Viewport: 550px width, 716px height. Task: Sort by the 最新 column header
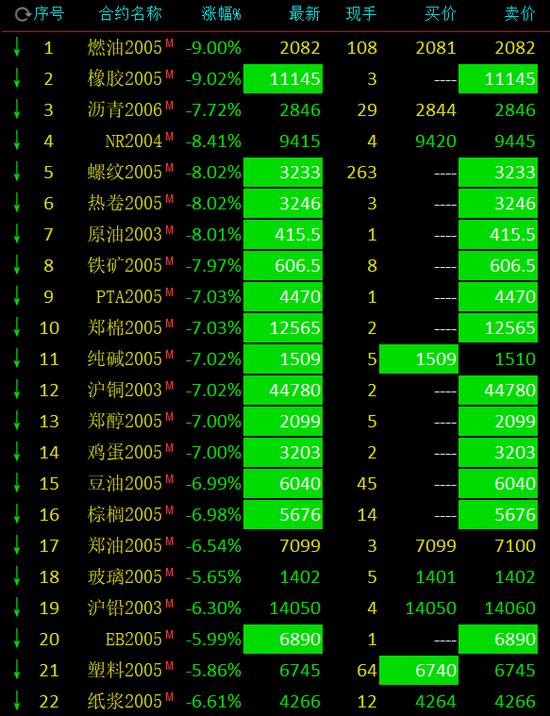click(x=305, y=14)
